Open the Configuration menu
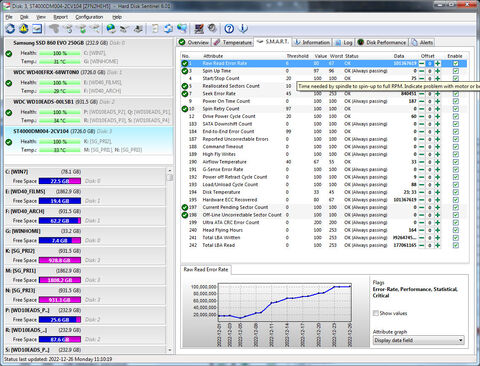Viewport: 480px width, 366px height. point(89,17)
